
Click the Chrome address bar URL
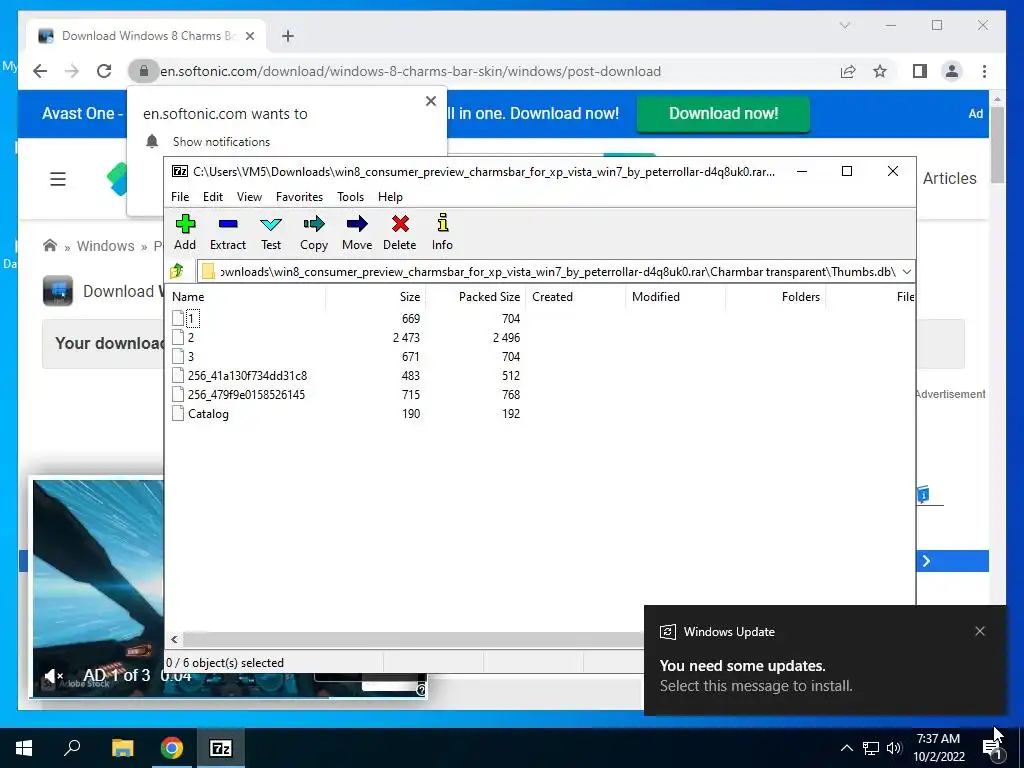[411, 71]
